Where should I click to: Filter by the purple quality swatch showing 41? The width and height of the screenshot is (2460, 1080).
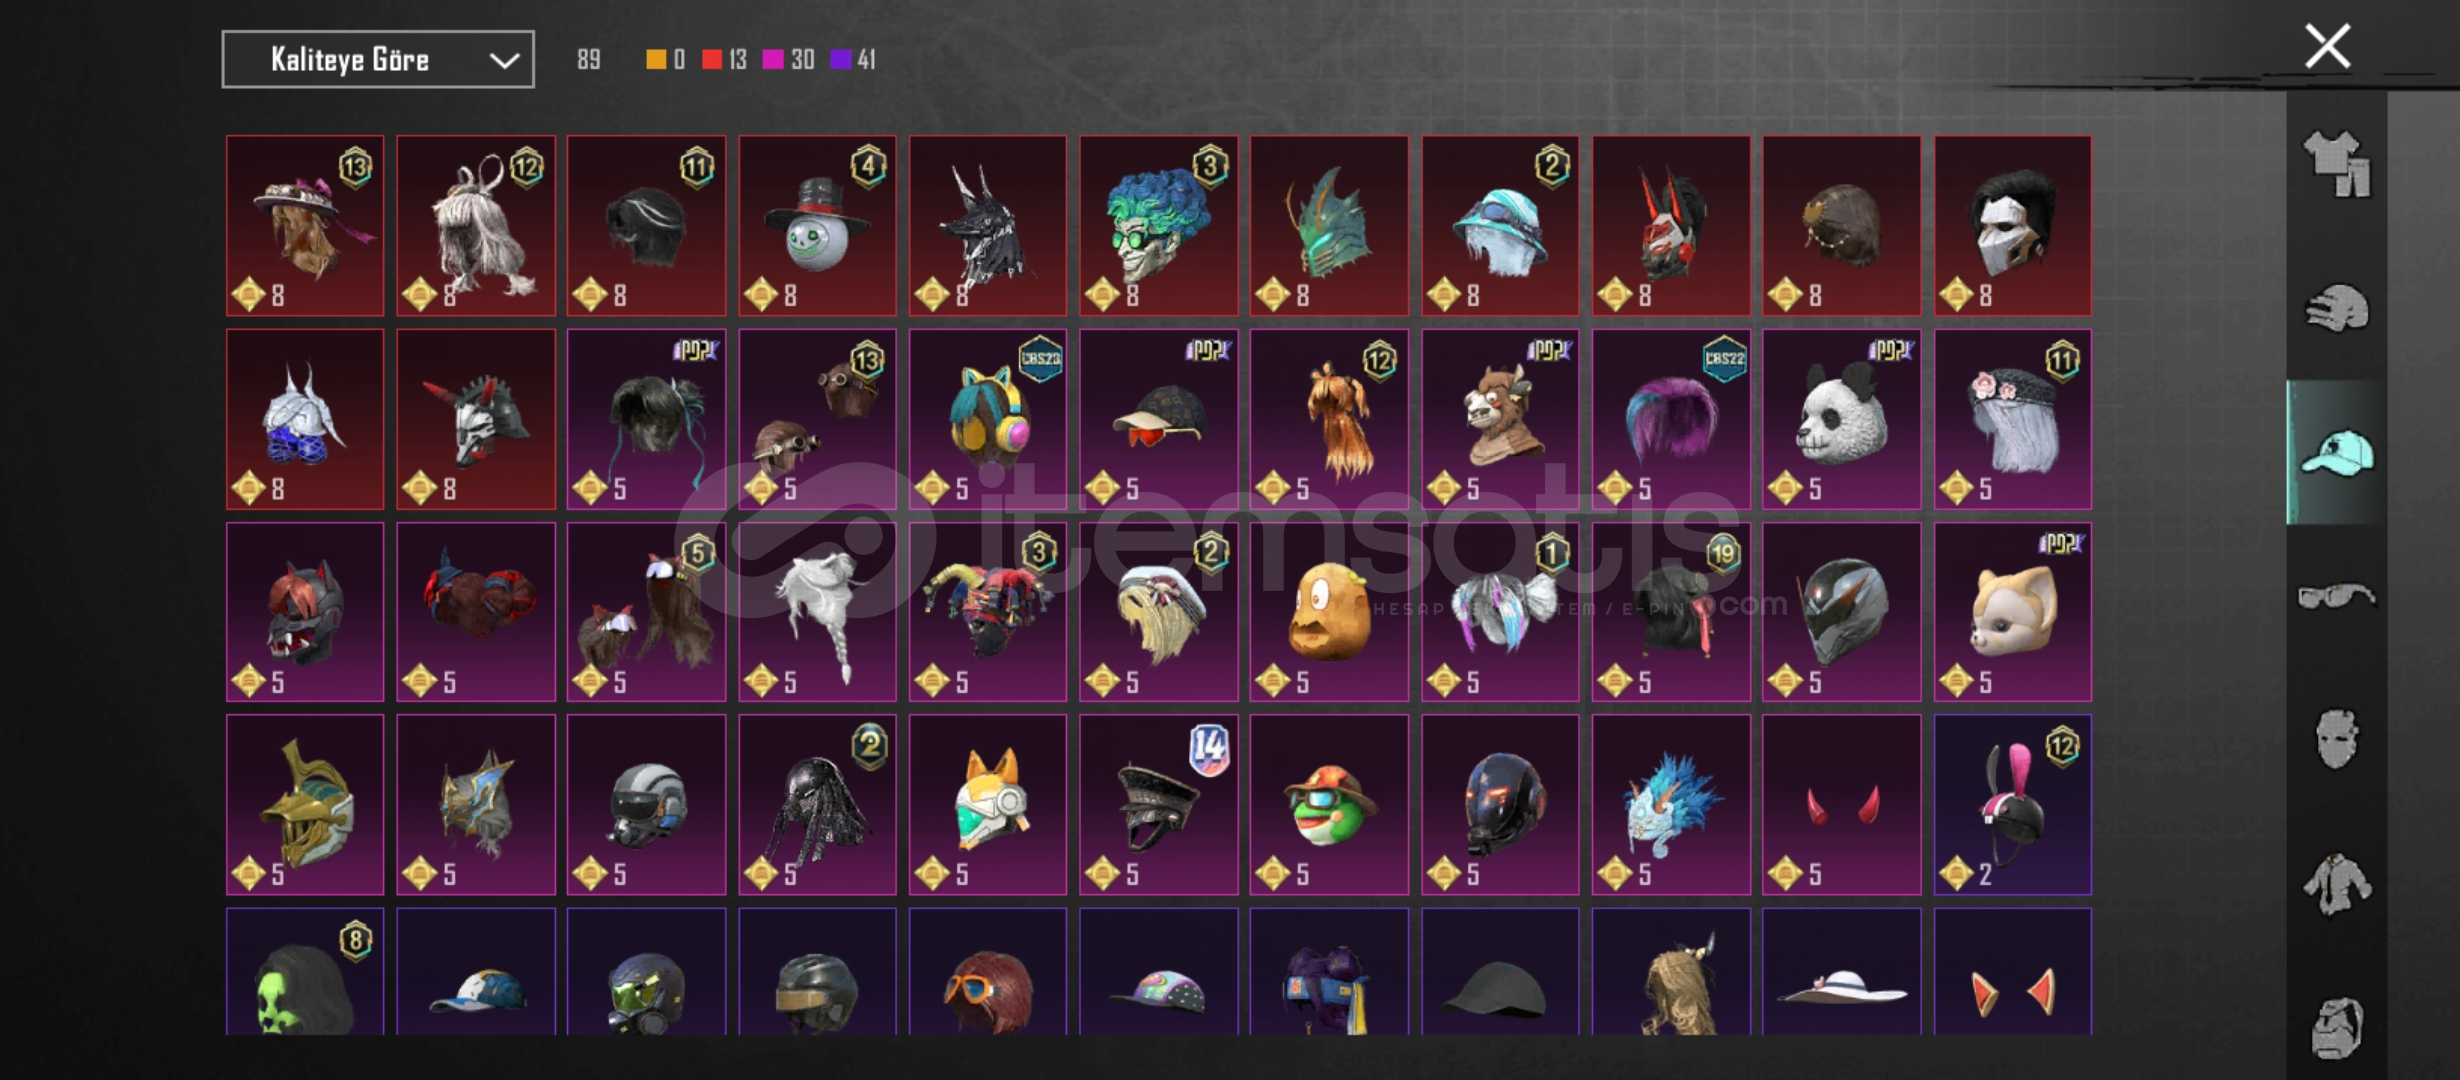coord(853,60)
